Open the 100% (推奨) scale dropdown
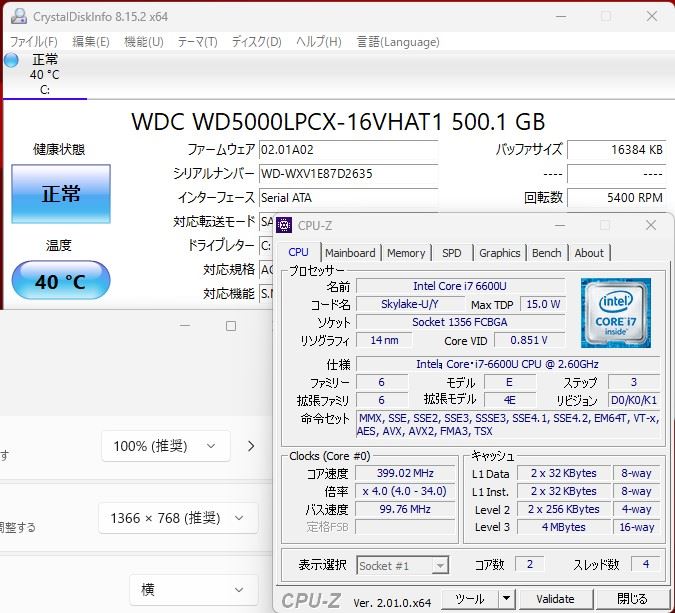Viewport: 675px width, 613px height. pos(166,446)
